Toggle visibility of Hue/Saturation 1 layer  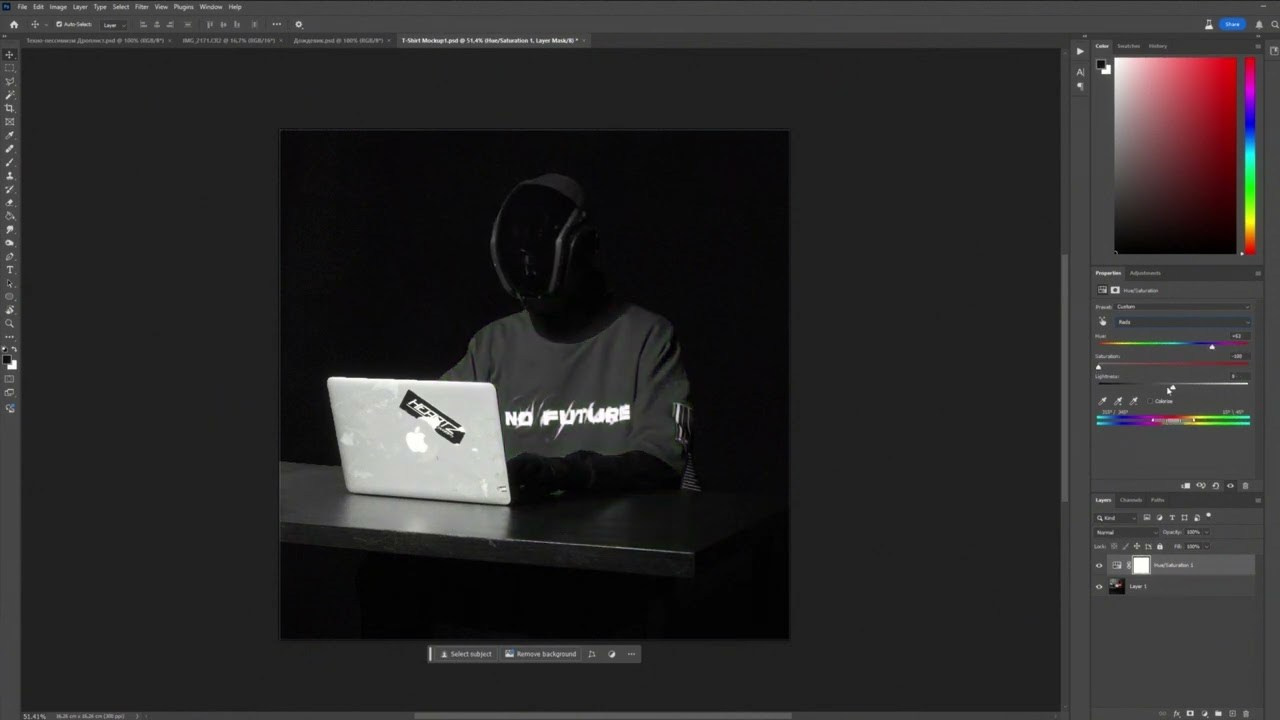[1098, 565]
